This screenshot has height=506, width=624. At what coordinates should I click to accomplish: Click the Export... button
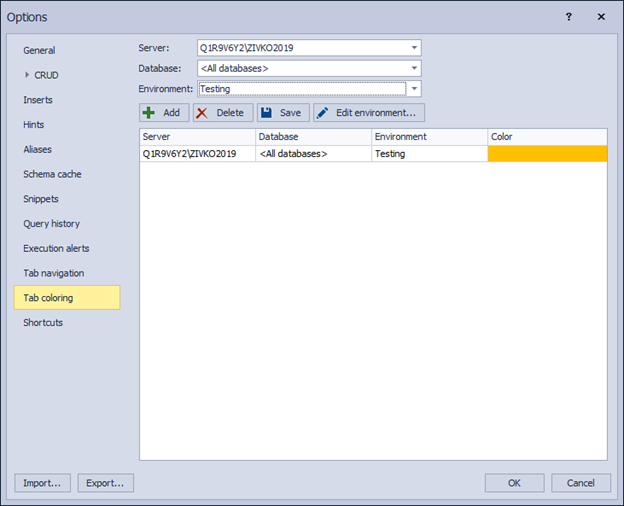point(105,483)
